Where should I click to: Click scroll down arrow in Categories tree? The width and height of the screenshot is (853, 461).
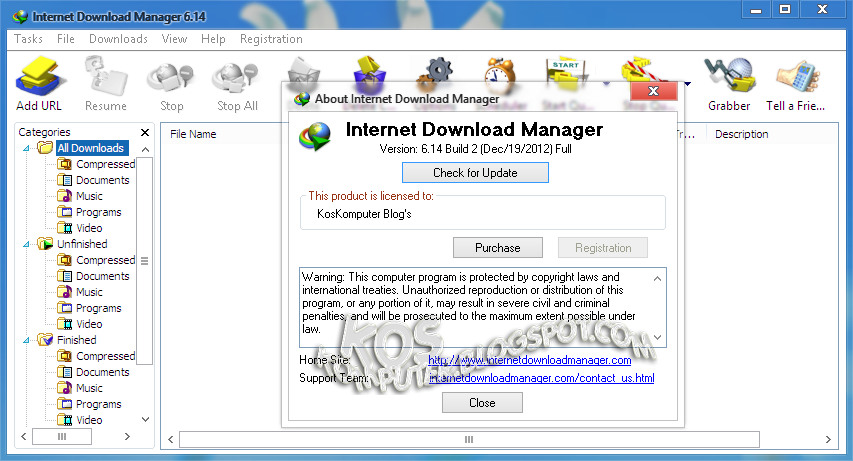click(145, 420)
